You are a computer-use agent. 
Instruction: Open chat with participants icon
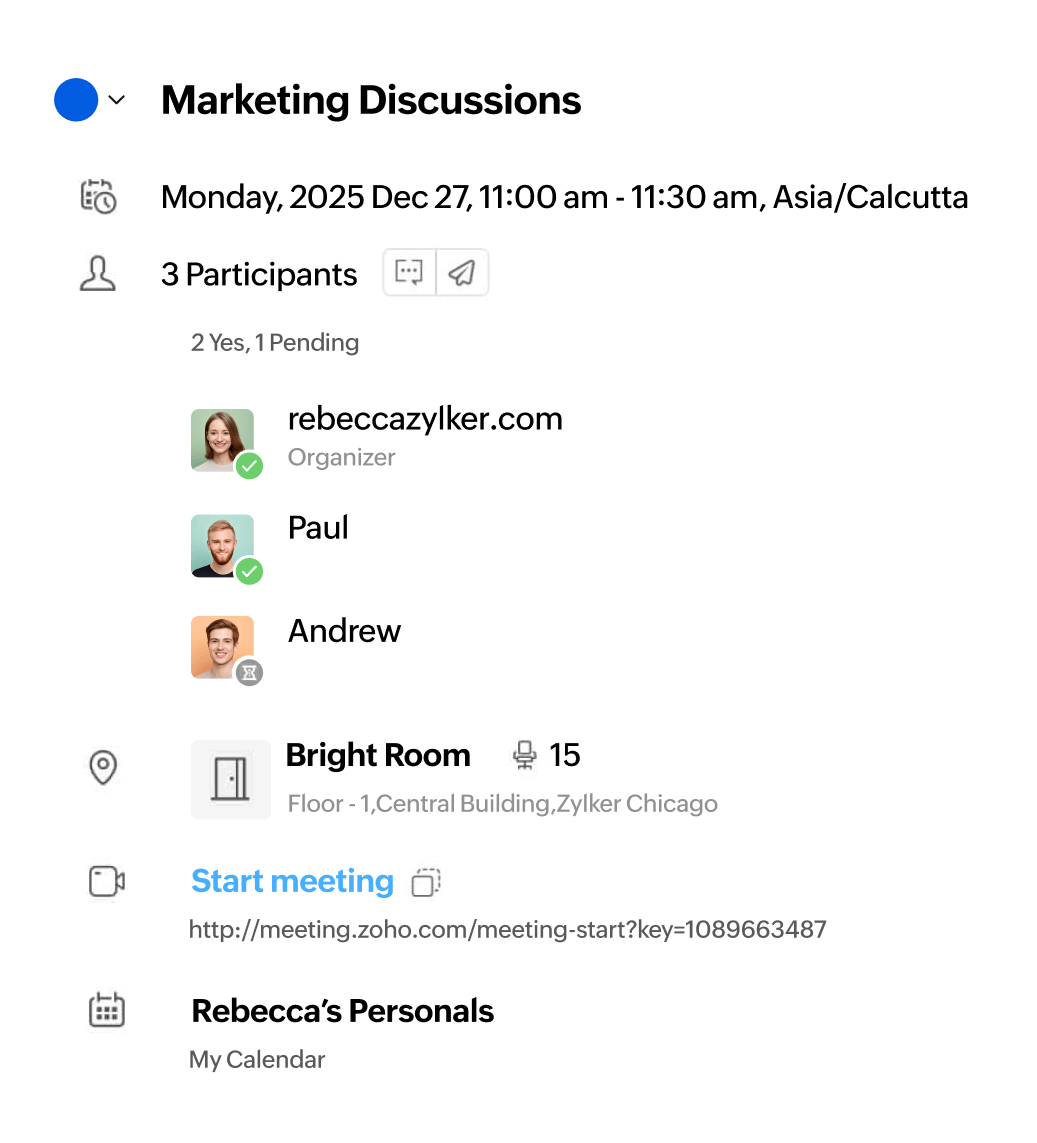(x=410, y=273)
